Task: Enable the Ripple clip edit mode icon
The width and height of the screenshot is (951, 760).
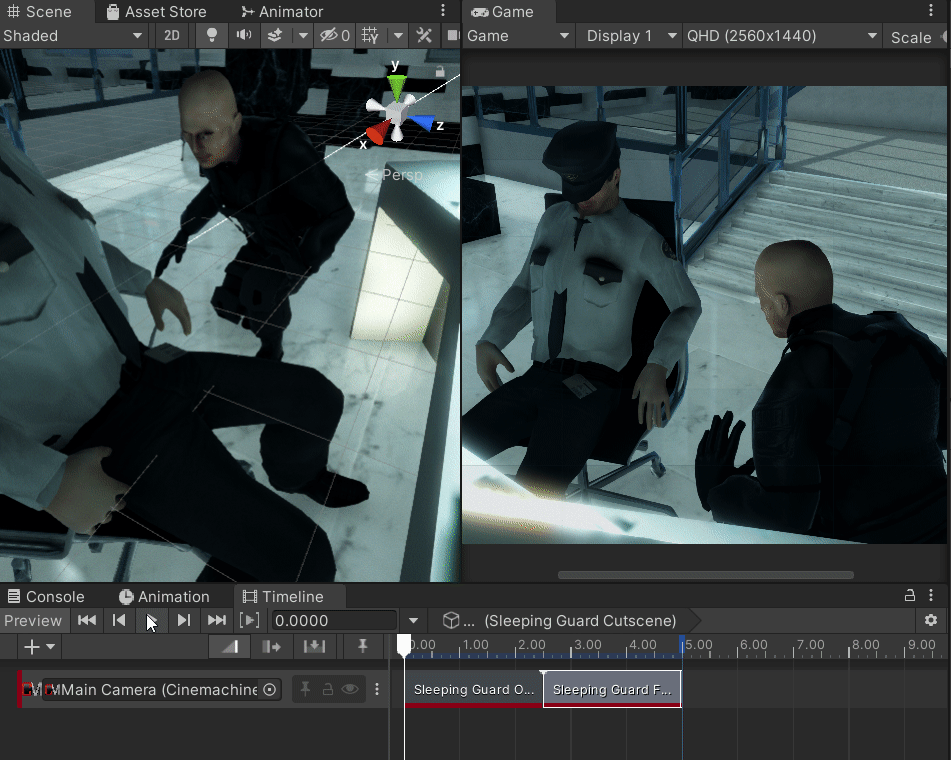Action: 272,647
